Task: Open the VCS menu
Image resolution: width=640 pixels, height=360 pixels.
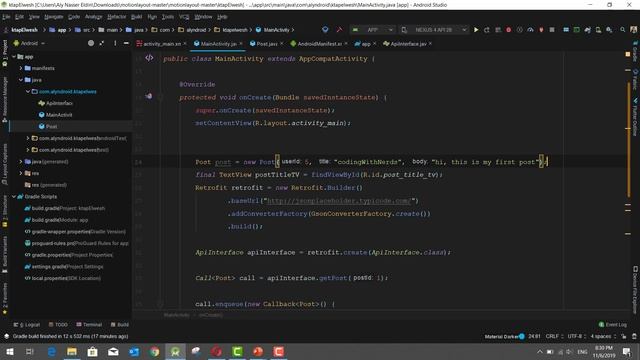Action: (x=184, y=17)
